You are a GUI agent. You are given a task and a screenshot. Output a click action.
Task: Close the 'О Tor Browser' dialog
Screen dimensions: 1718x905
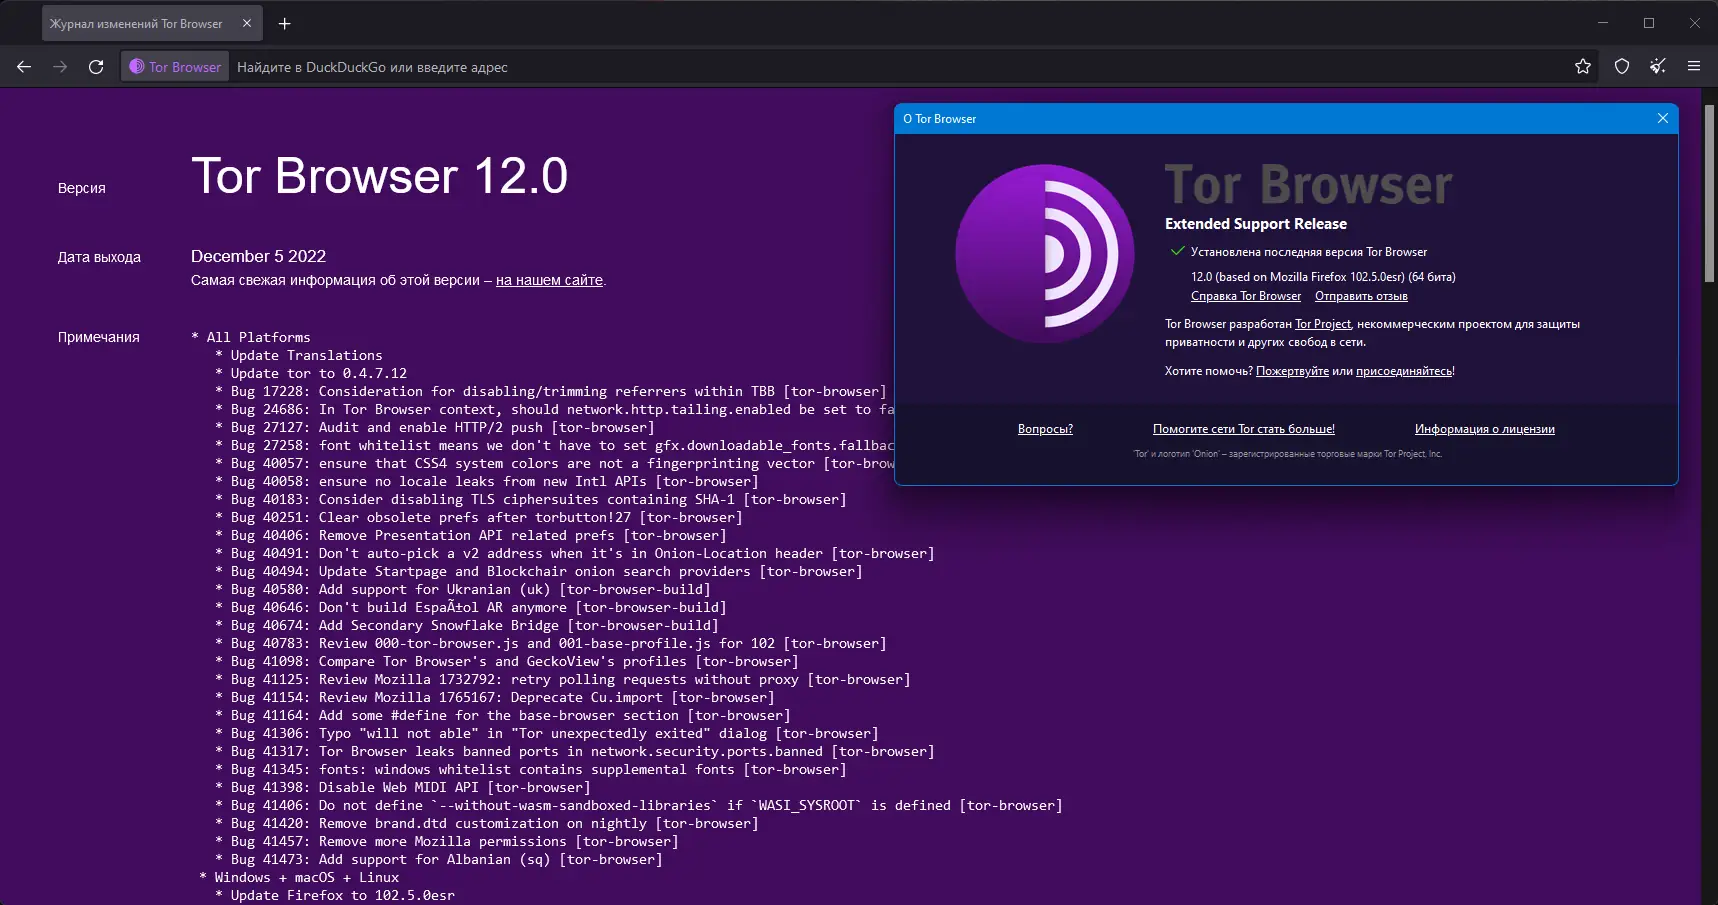(1663, 118)
